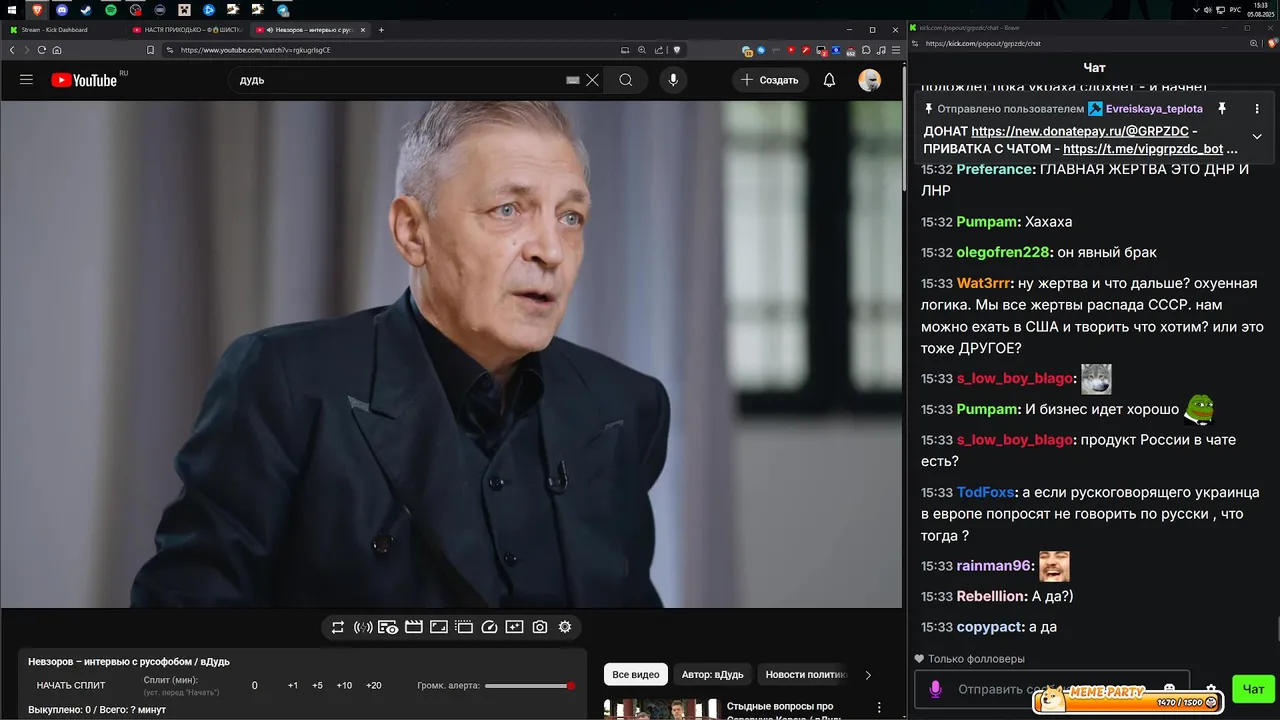Open Discord from the Windows taskbar

[62, 9]
